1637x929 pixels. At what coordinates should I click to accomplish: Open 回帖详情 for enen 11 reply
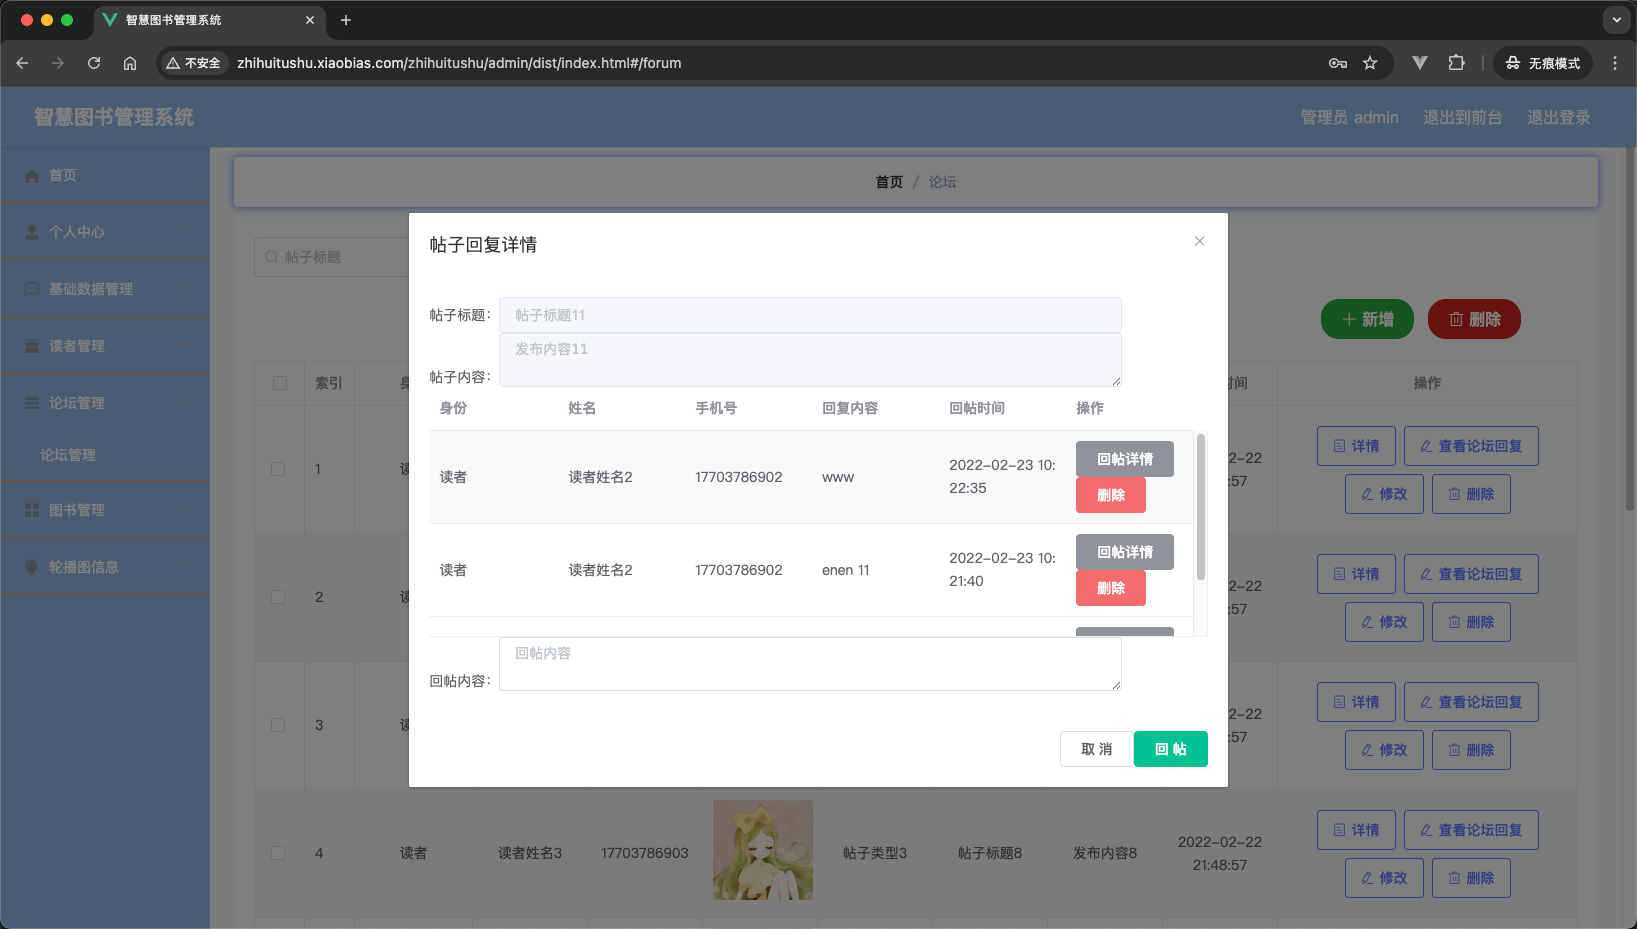click(x=1124, y=552)
